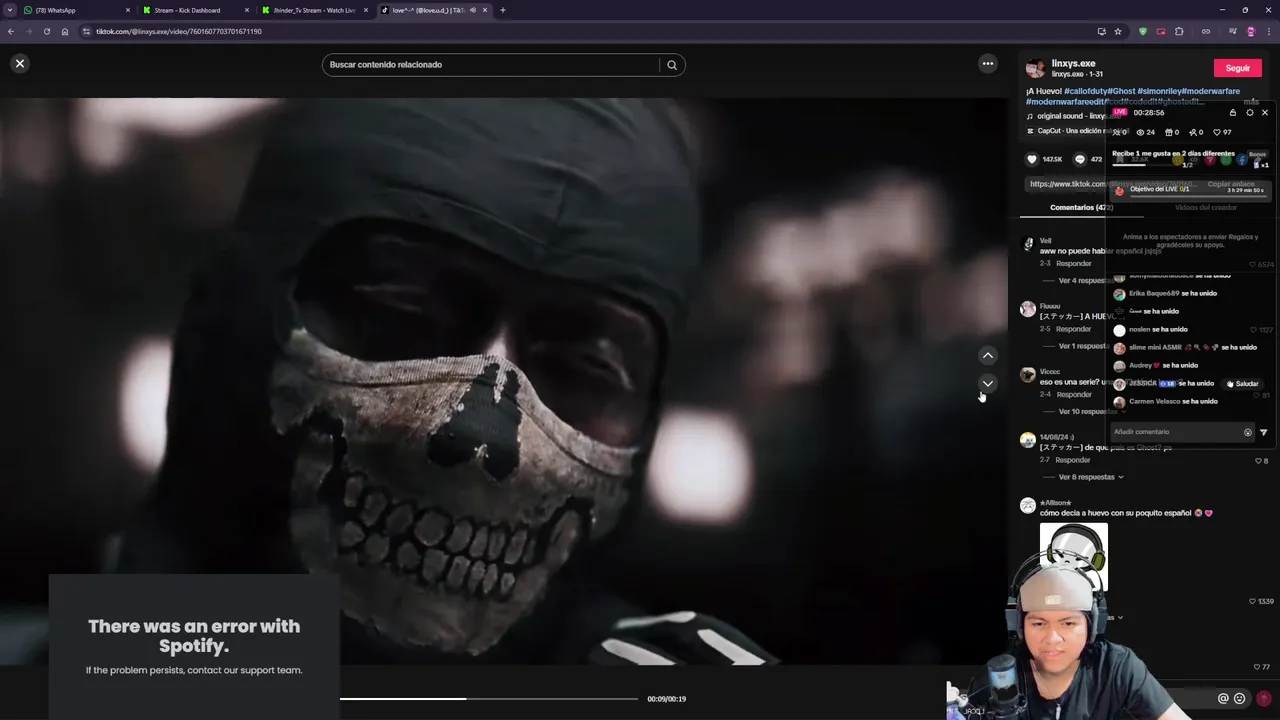Open emoji picker in TikTok comment bar

pos(1240,699)
